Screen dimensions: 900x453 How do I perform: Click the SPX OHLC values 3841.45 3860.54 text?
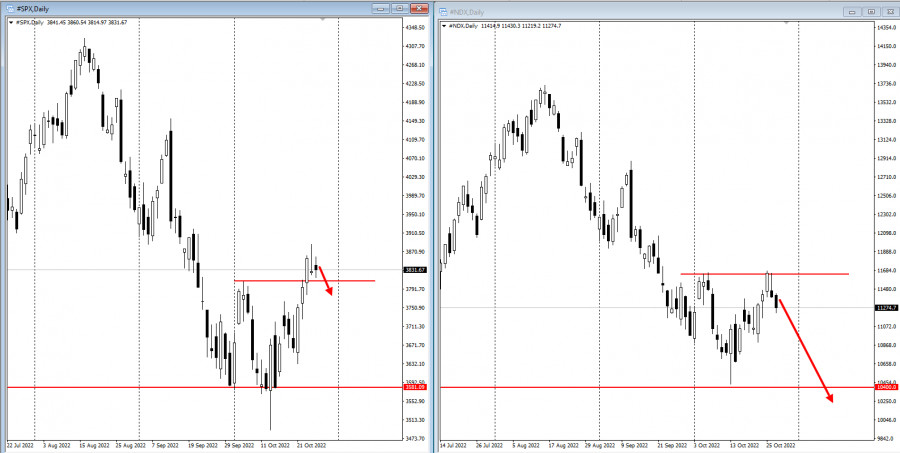(x=65, y=22)
